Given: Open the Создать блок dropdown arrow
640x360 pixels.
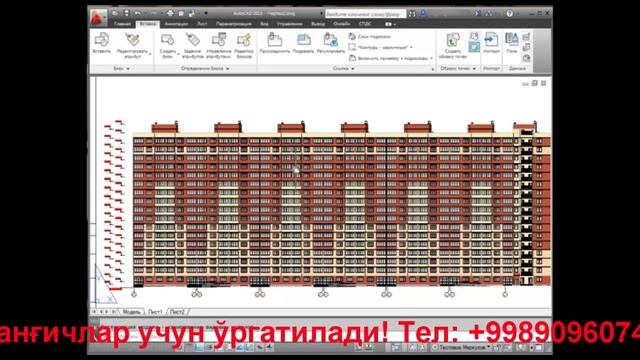Looking at the screenshot, I should tap(178, 54).
